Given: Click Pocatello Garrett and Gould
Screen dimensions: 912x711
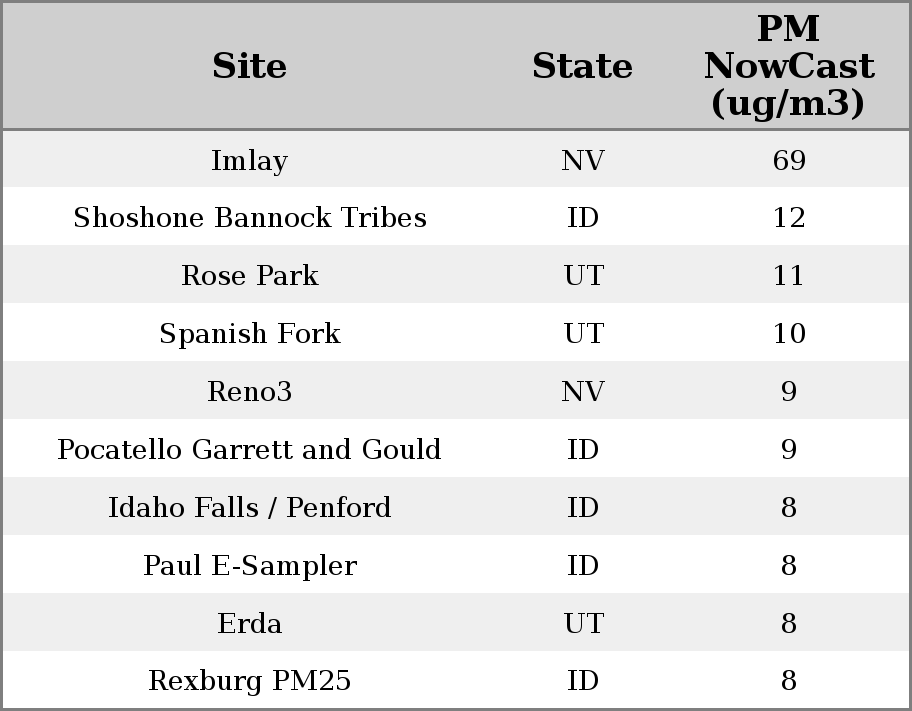Looking at the screenshot, I should (x=249, y=450).
